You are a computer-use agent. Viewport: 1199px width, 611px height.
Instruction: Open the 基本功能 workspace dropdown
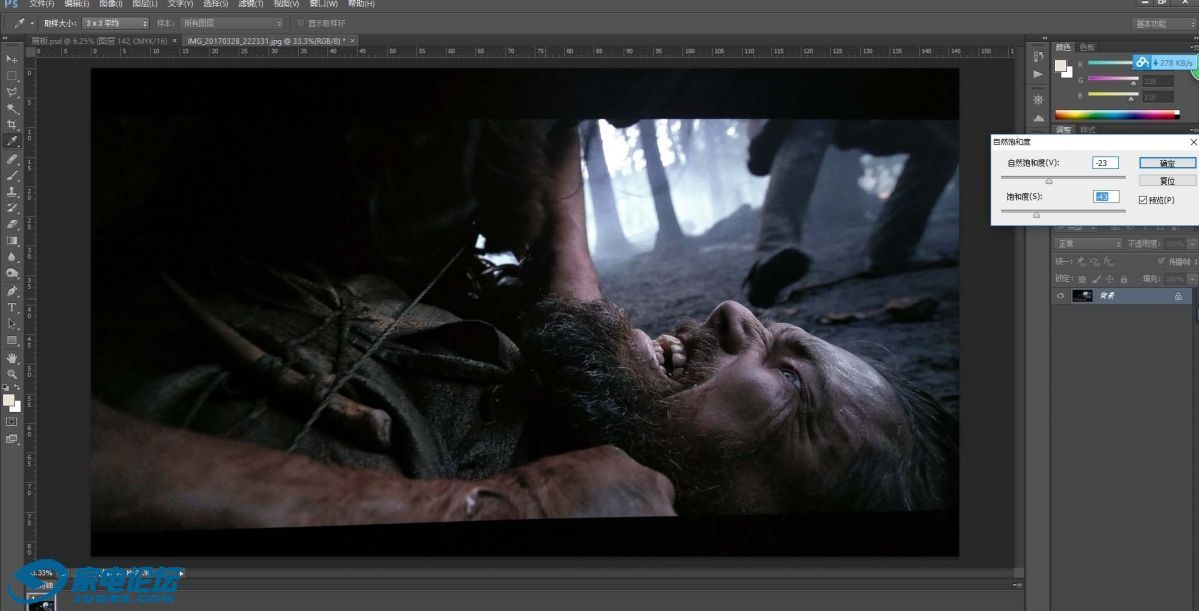(x=1162, y=23)
